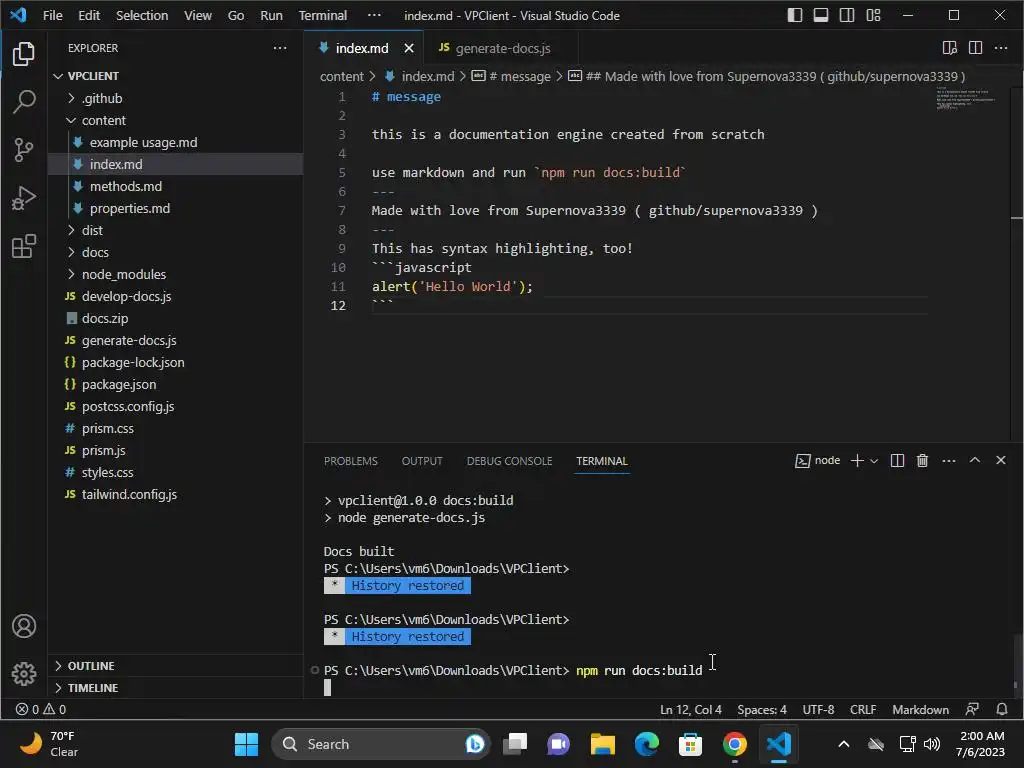Open the Search view icon
The image size is (1024, 768).
point(24,102)
